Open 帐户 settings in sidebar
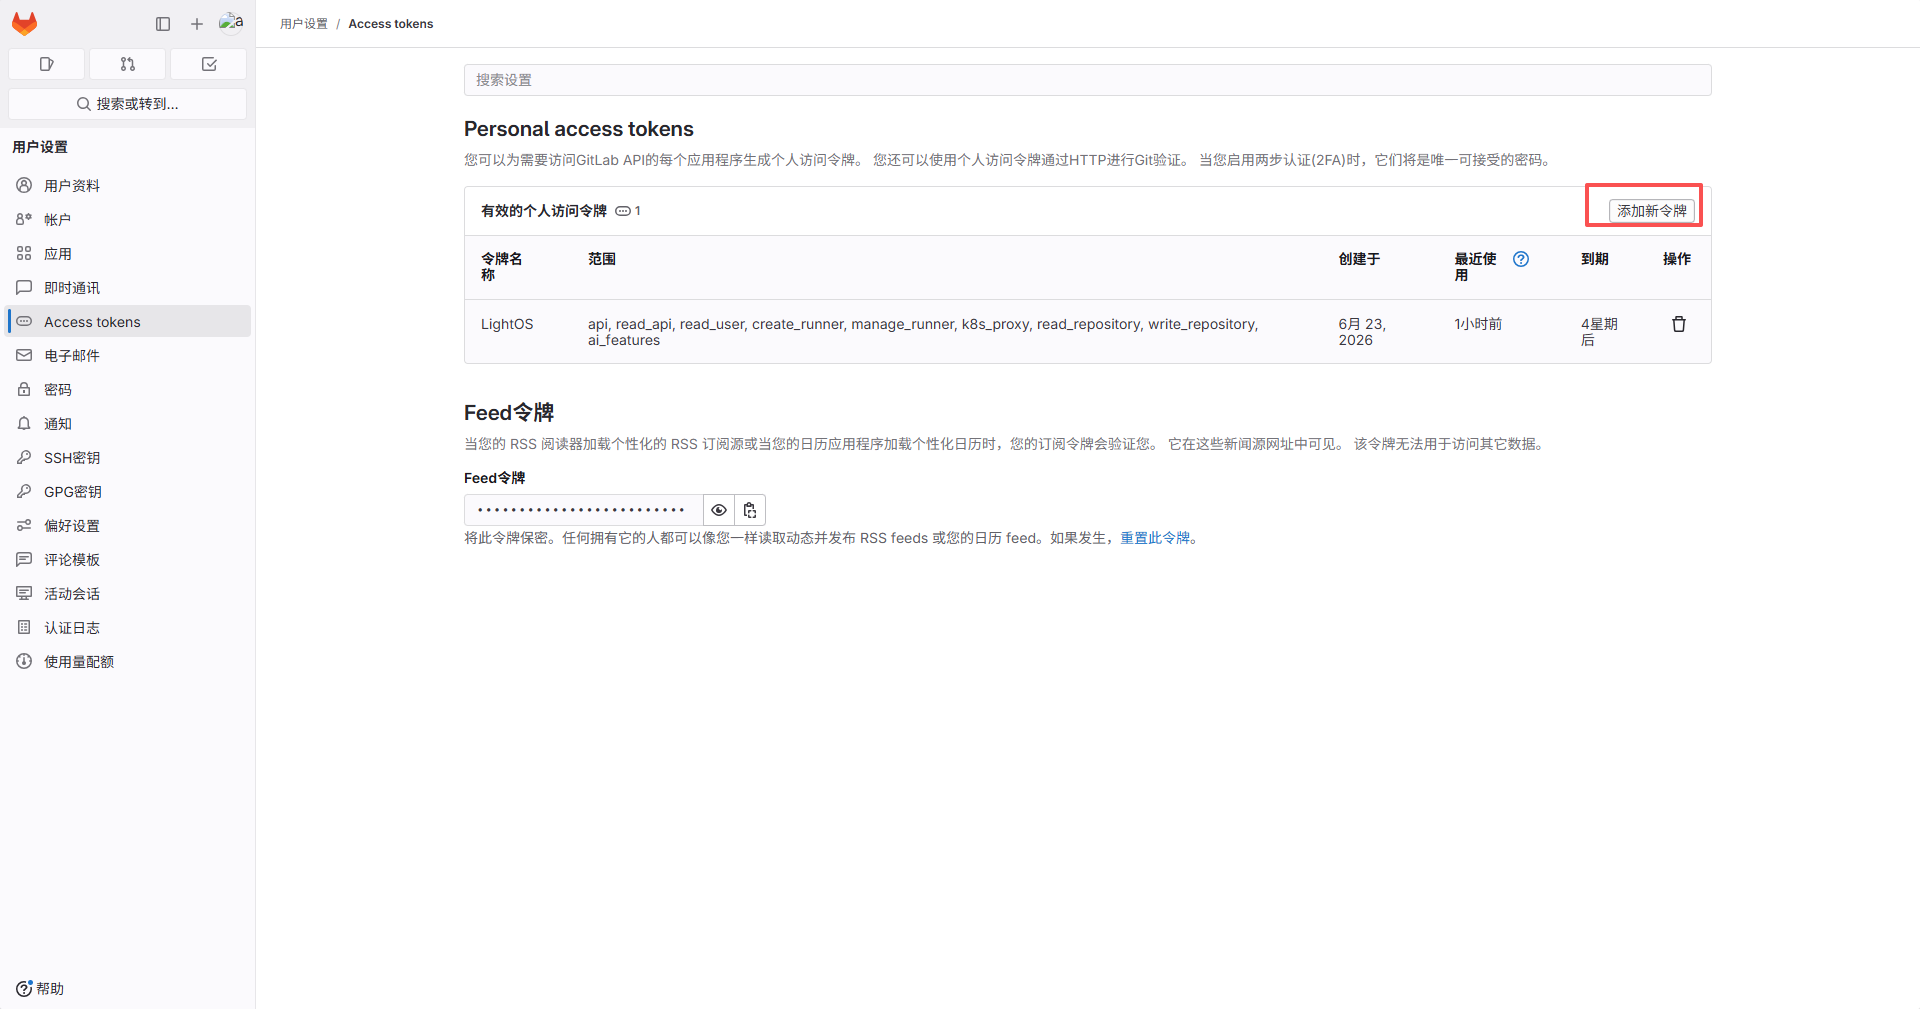This screenshot has height=1009, width=1920. pyautogui.click(x=128, y=220)
